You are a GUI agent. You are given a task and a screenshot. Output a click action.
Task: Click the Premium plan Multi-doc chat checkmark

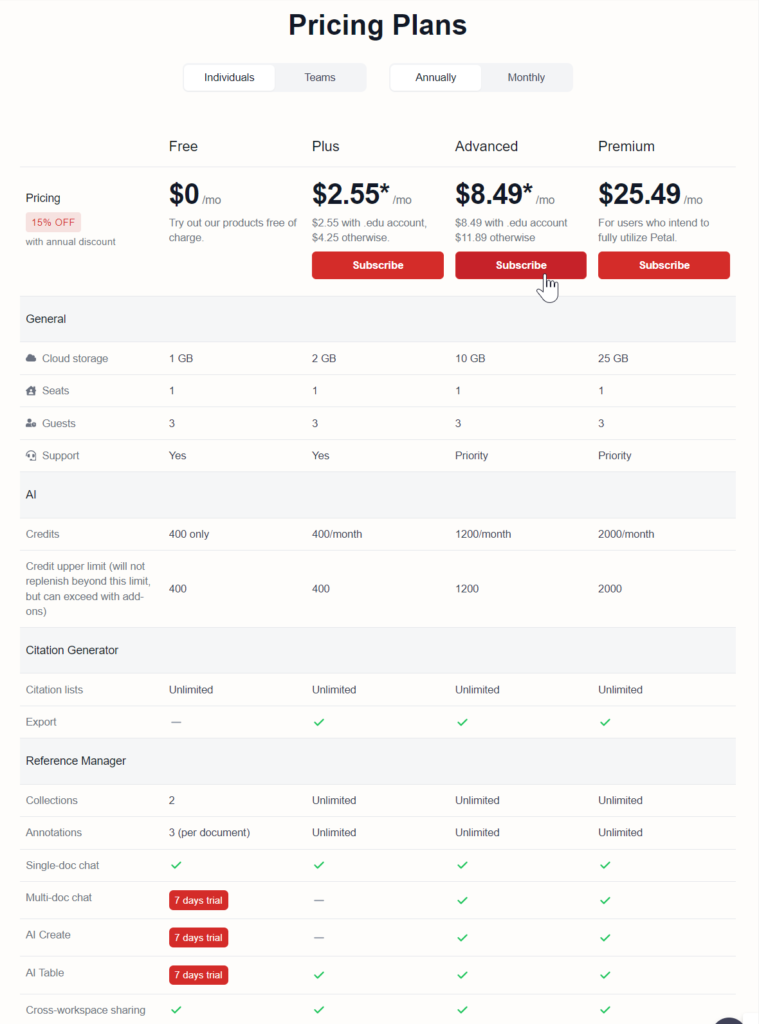coord(605,901)
